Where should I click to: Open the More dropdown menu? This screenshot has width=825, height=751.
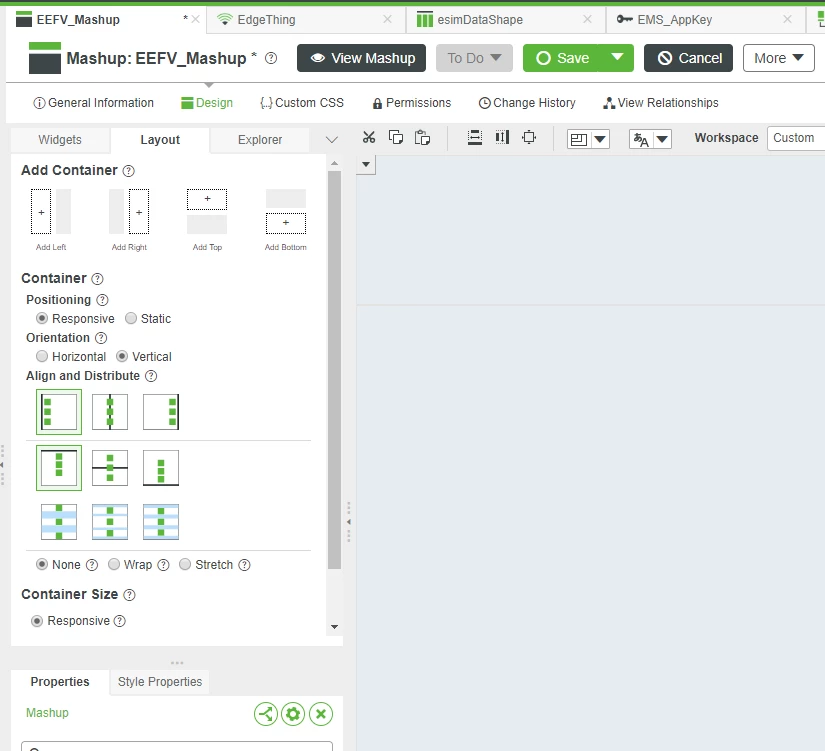point(779,58)
